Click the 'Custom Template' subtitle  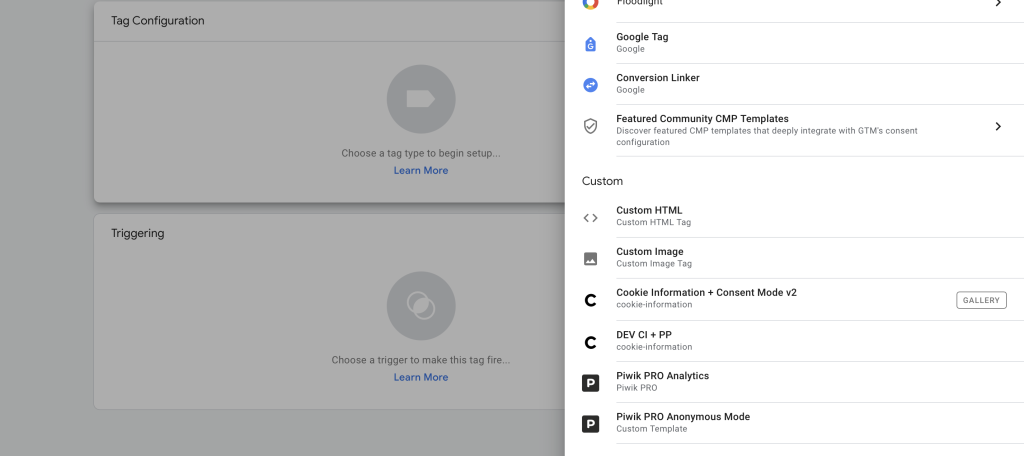pyautogui.click(x=652, y=429)
